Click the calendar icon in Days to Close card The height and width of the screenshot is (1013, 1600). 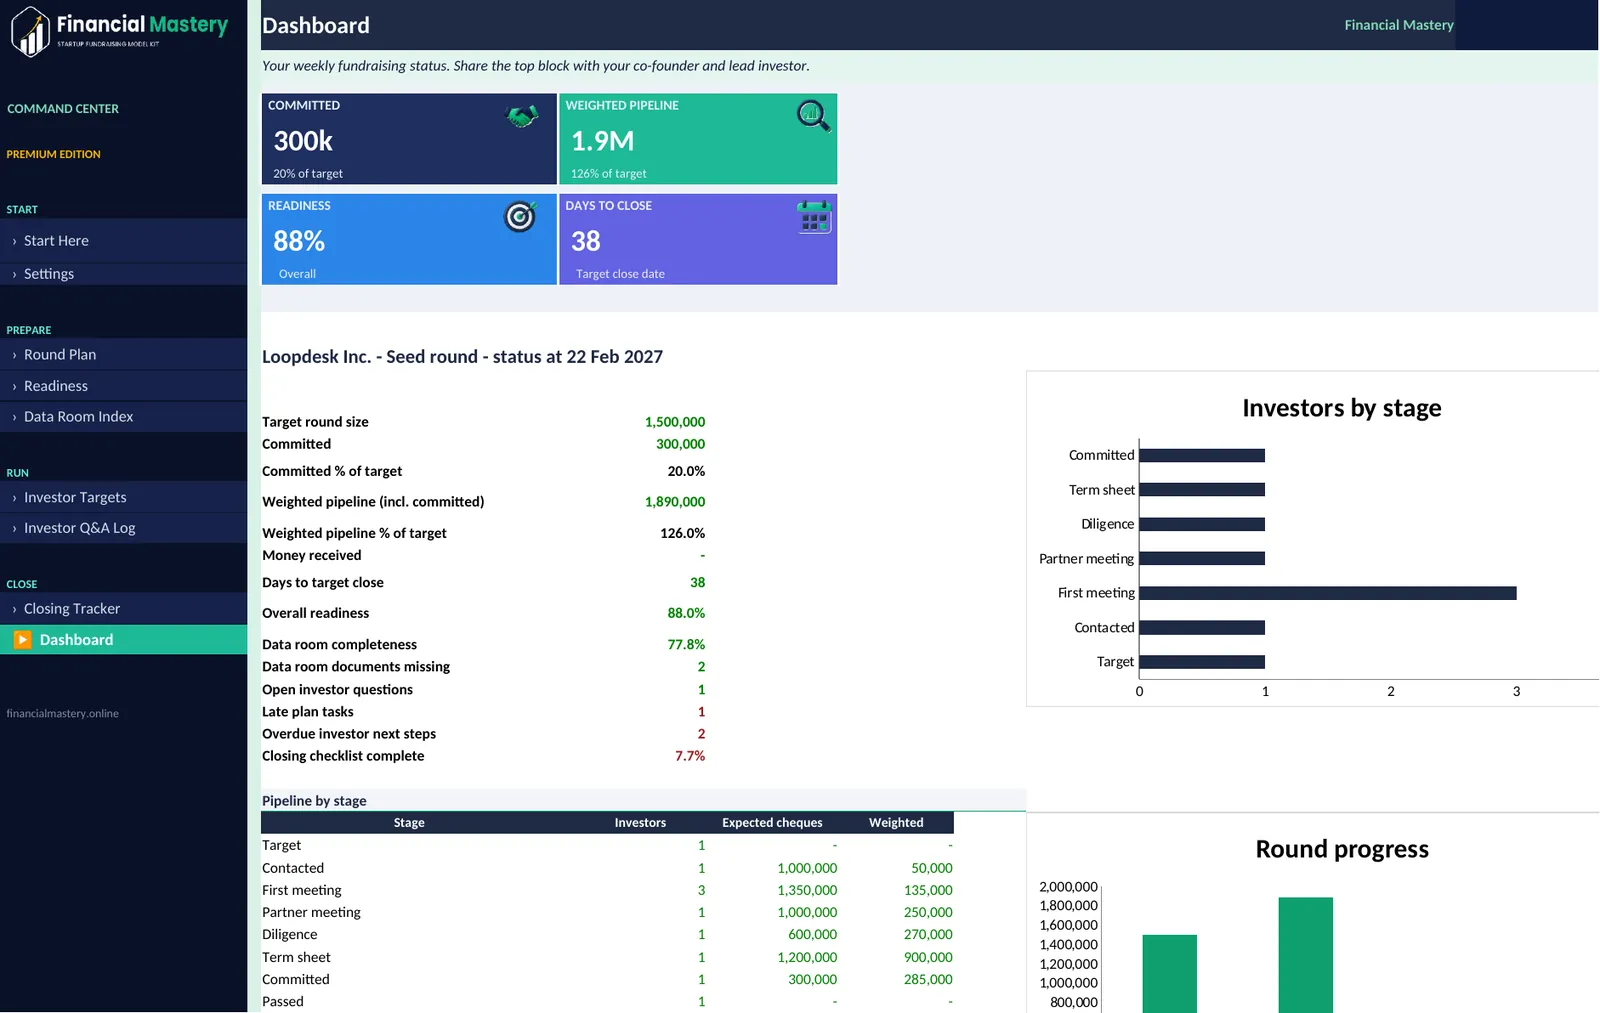point(814,216)
